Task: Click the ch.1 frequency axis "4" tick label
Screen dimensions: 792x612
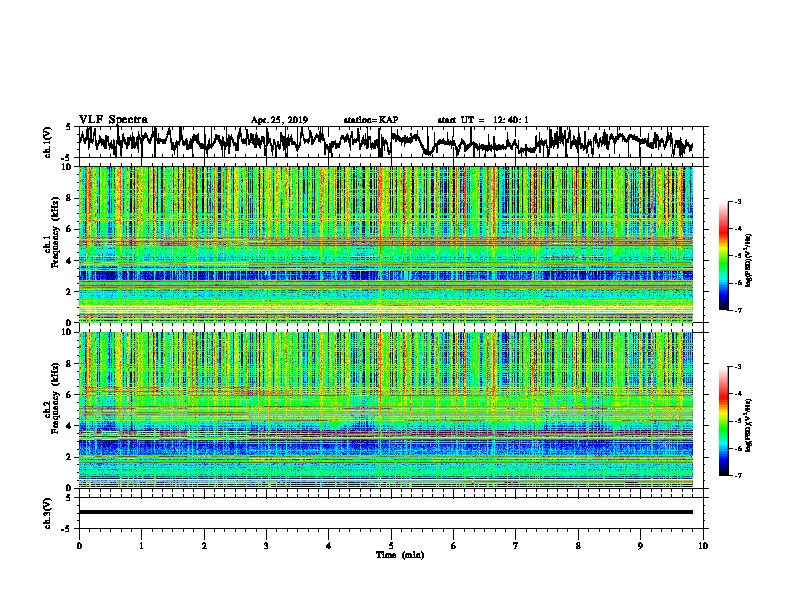Action: coord(70,261)
